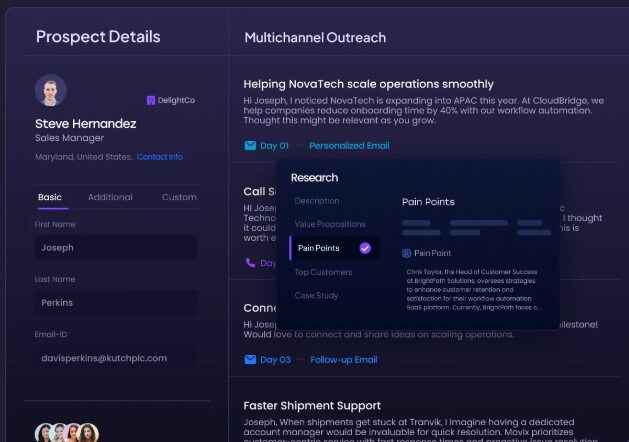Viewport: 629px width, 442px height.
Task: Click the Steve Hernandez name
Action: (85, 124)
